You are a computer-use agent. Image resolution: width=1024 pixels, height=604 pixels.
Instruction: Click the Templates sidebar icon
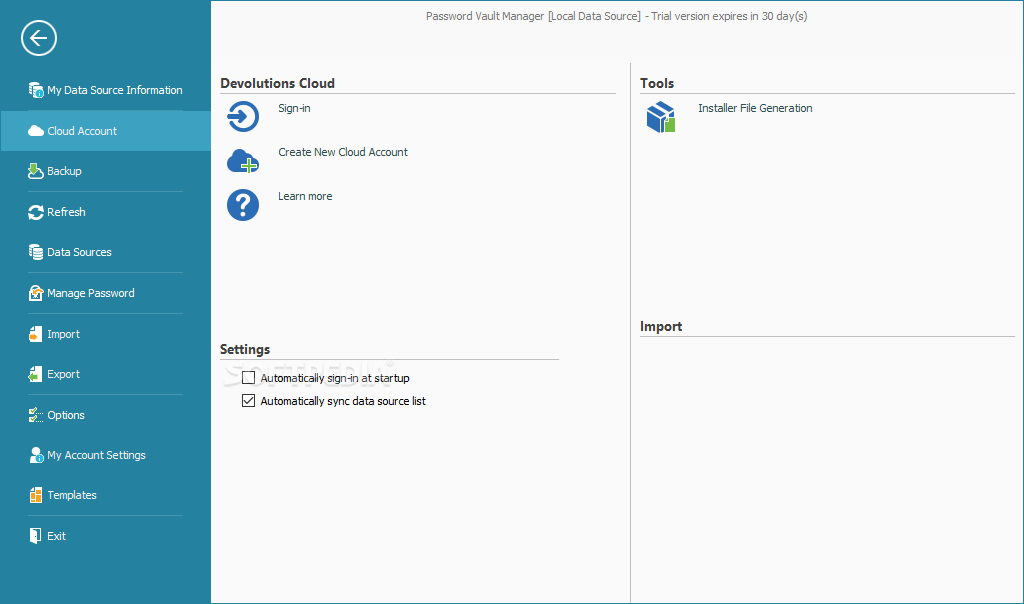pyautogui.click(x=35, y=495)
